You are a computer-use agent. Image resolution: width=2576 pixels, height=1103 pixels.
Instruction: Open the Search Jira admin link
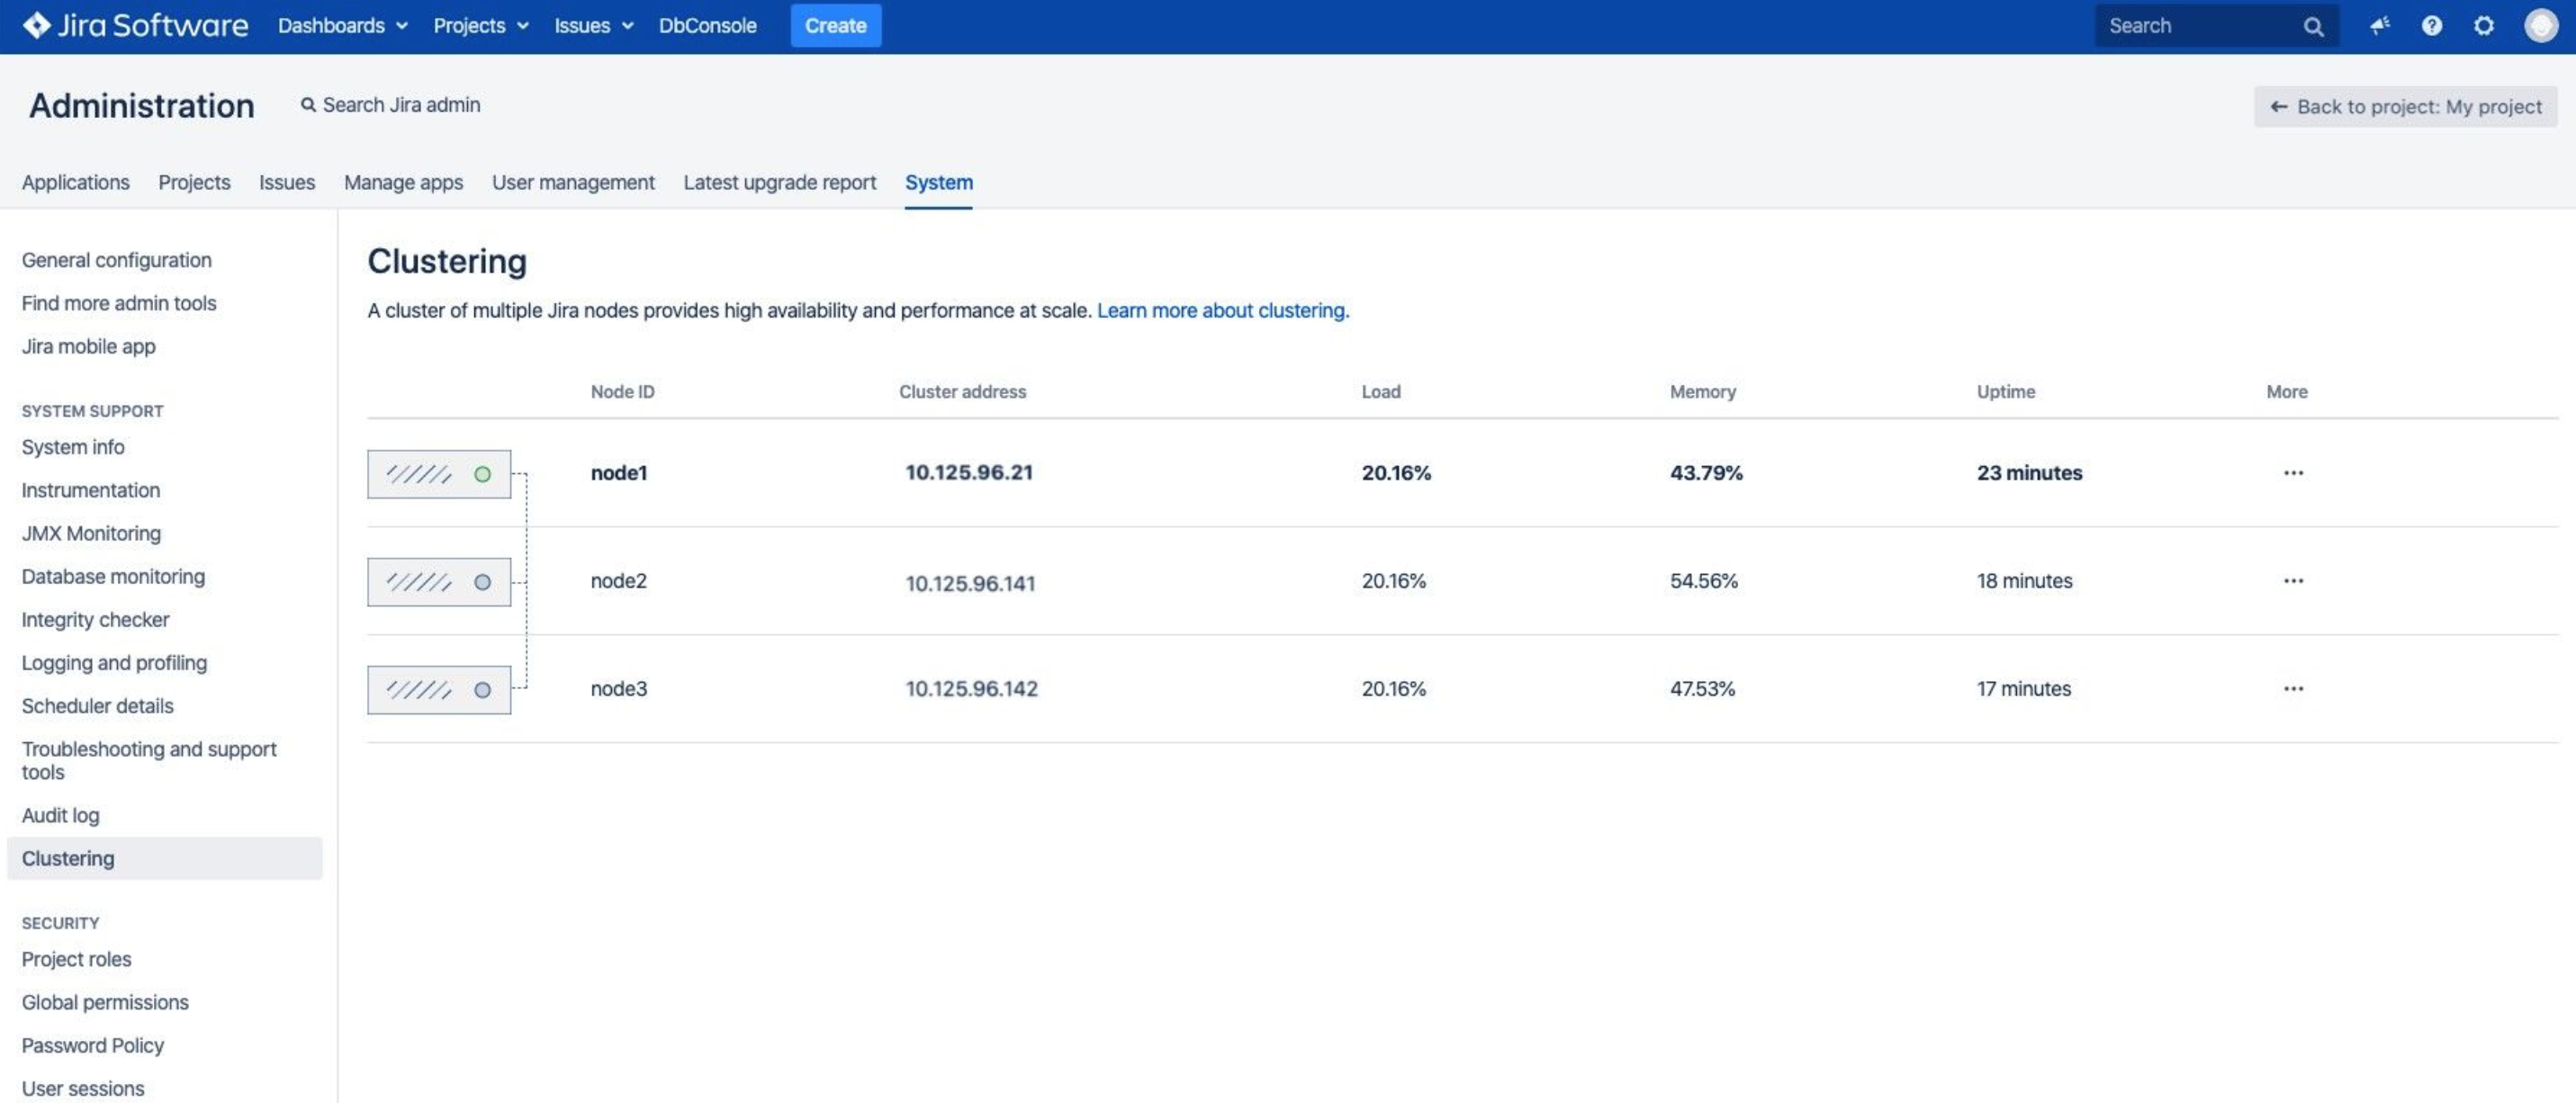pyautogui.click(x=390, y=105)
